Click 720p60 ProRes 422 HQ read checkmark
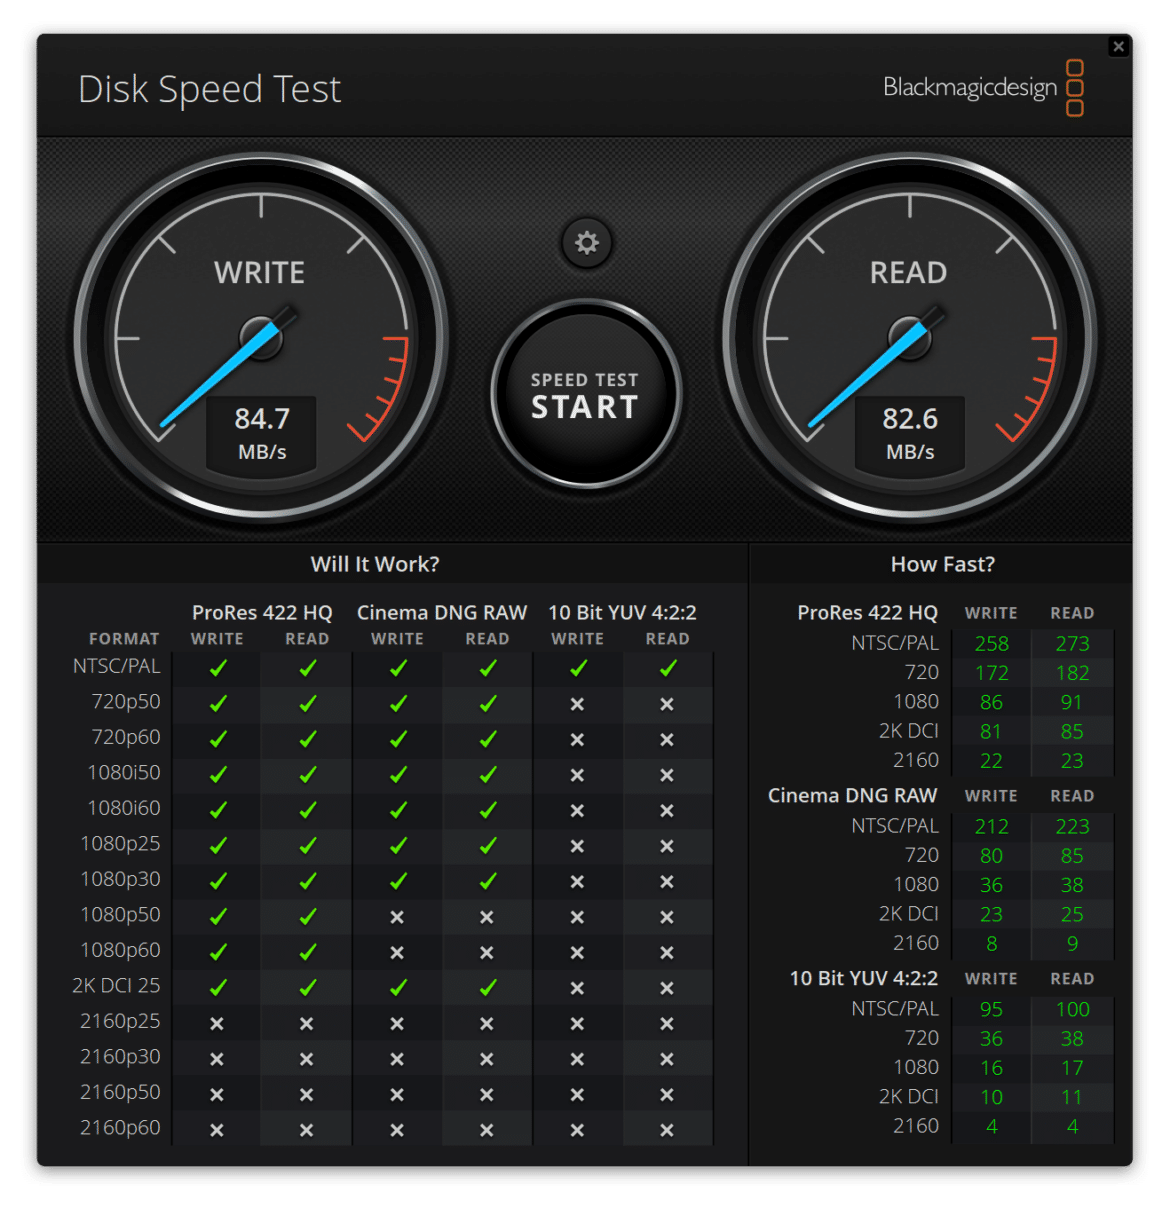This screenshot has width=1170, height=1208. [x=308, y=739]
